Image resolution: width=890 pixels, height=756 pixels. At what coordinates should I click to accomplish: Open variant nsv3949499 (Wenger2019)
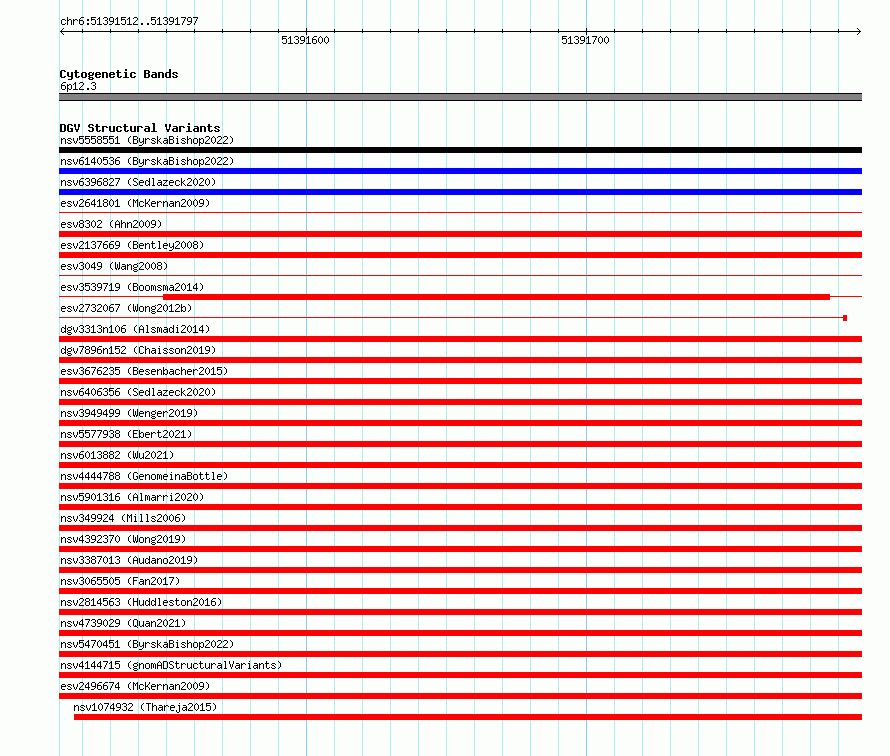(x=129, y=413)
